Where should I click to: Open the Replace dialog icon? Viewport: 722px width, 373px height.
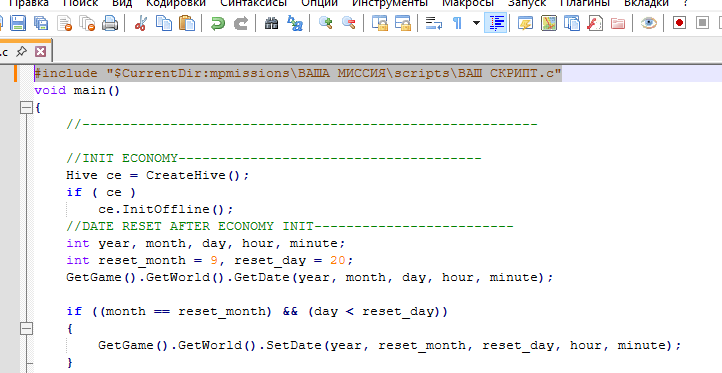295,23
